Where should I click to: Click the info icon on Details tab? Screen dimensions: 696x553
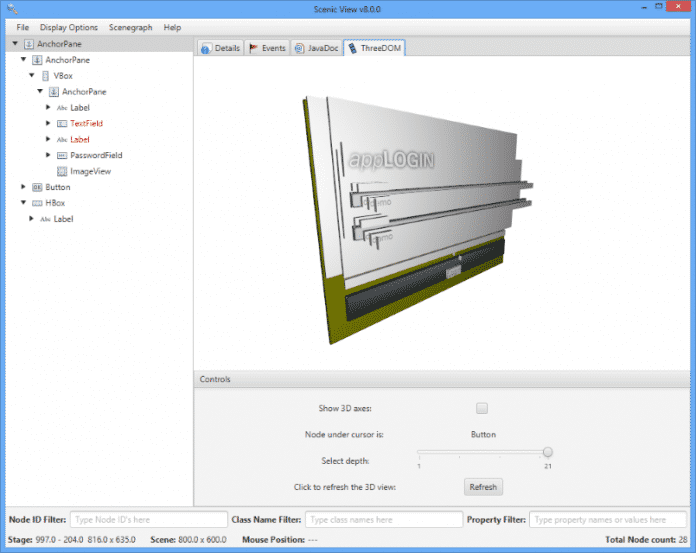pyautogui.click(x=206, y=48)
